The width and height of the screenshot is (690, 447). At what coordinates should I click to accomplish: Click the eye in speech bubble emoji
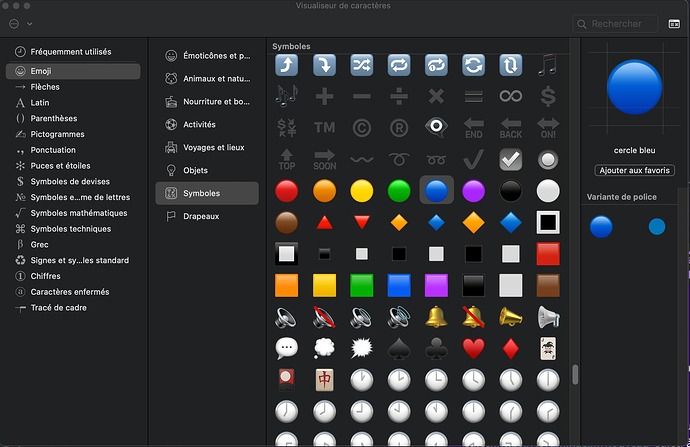tap(436, 128)
